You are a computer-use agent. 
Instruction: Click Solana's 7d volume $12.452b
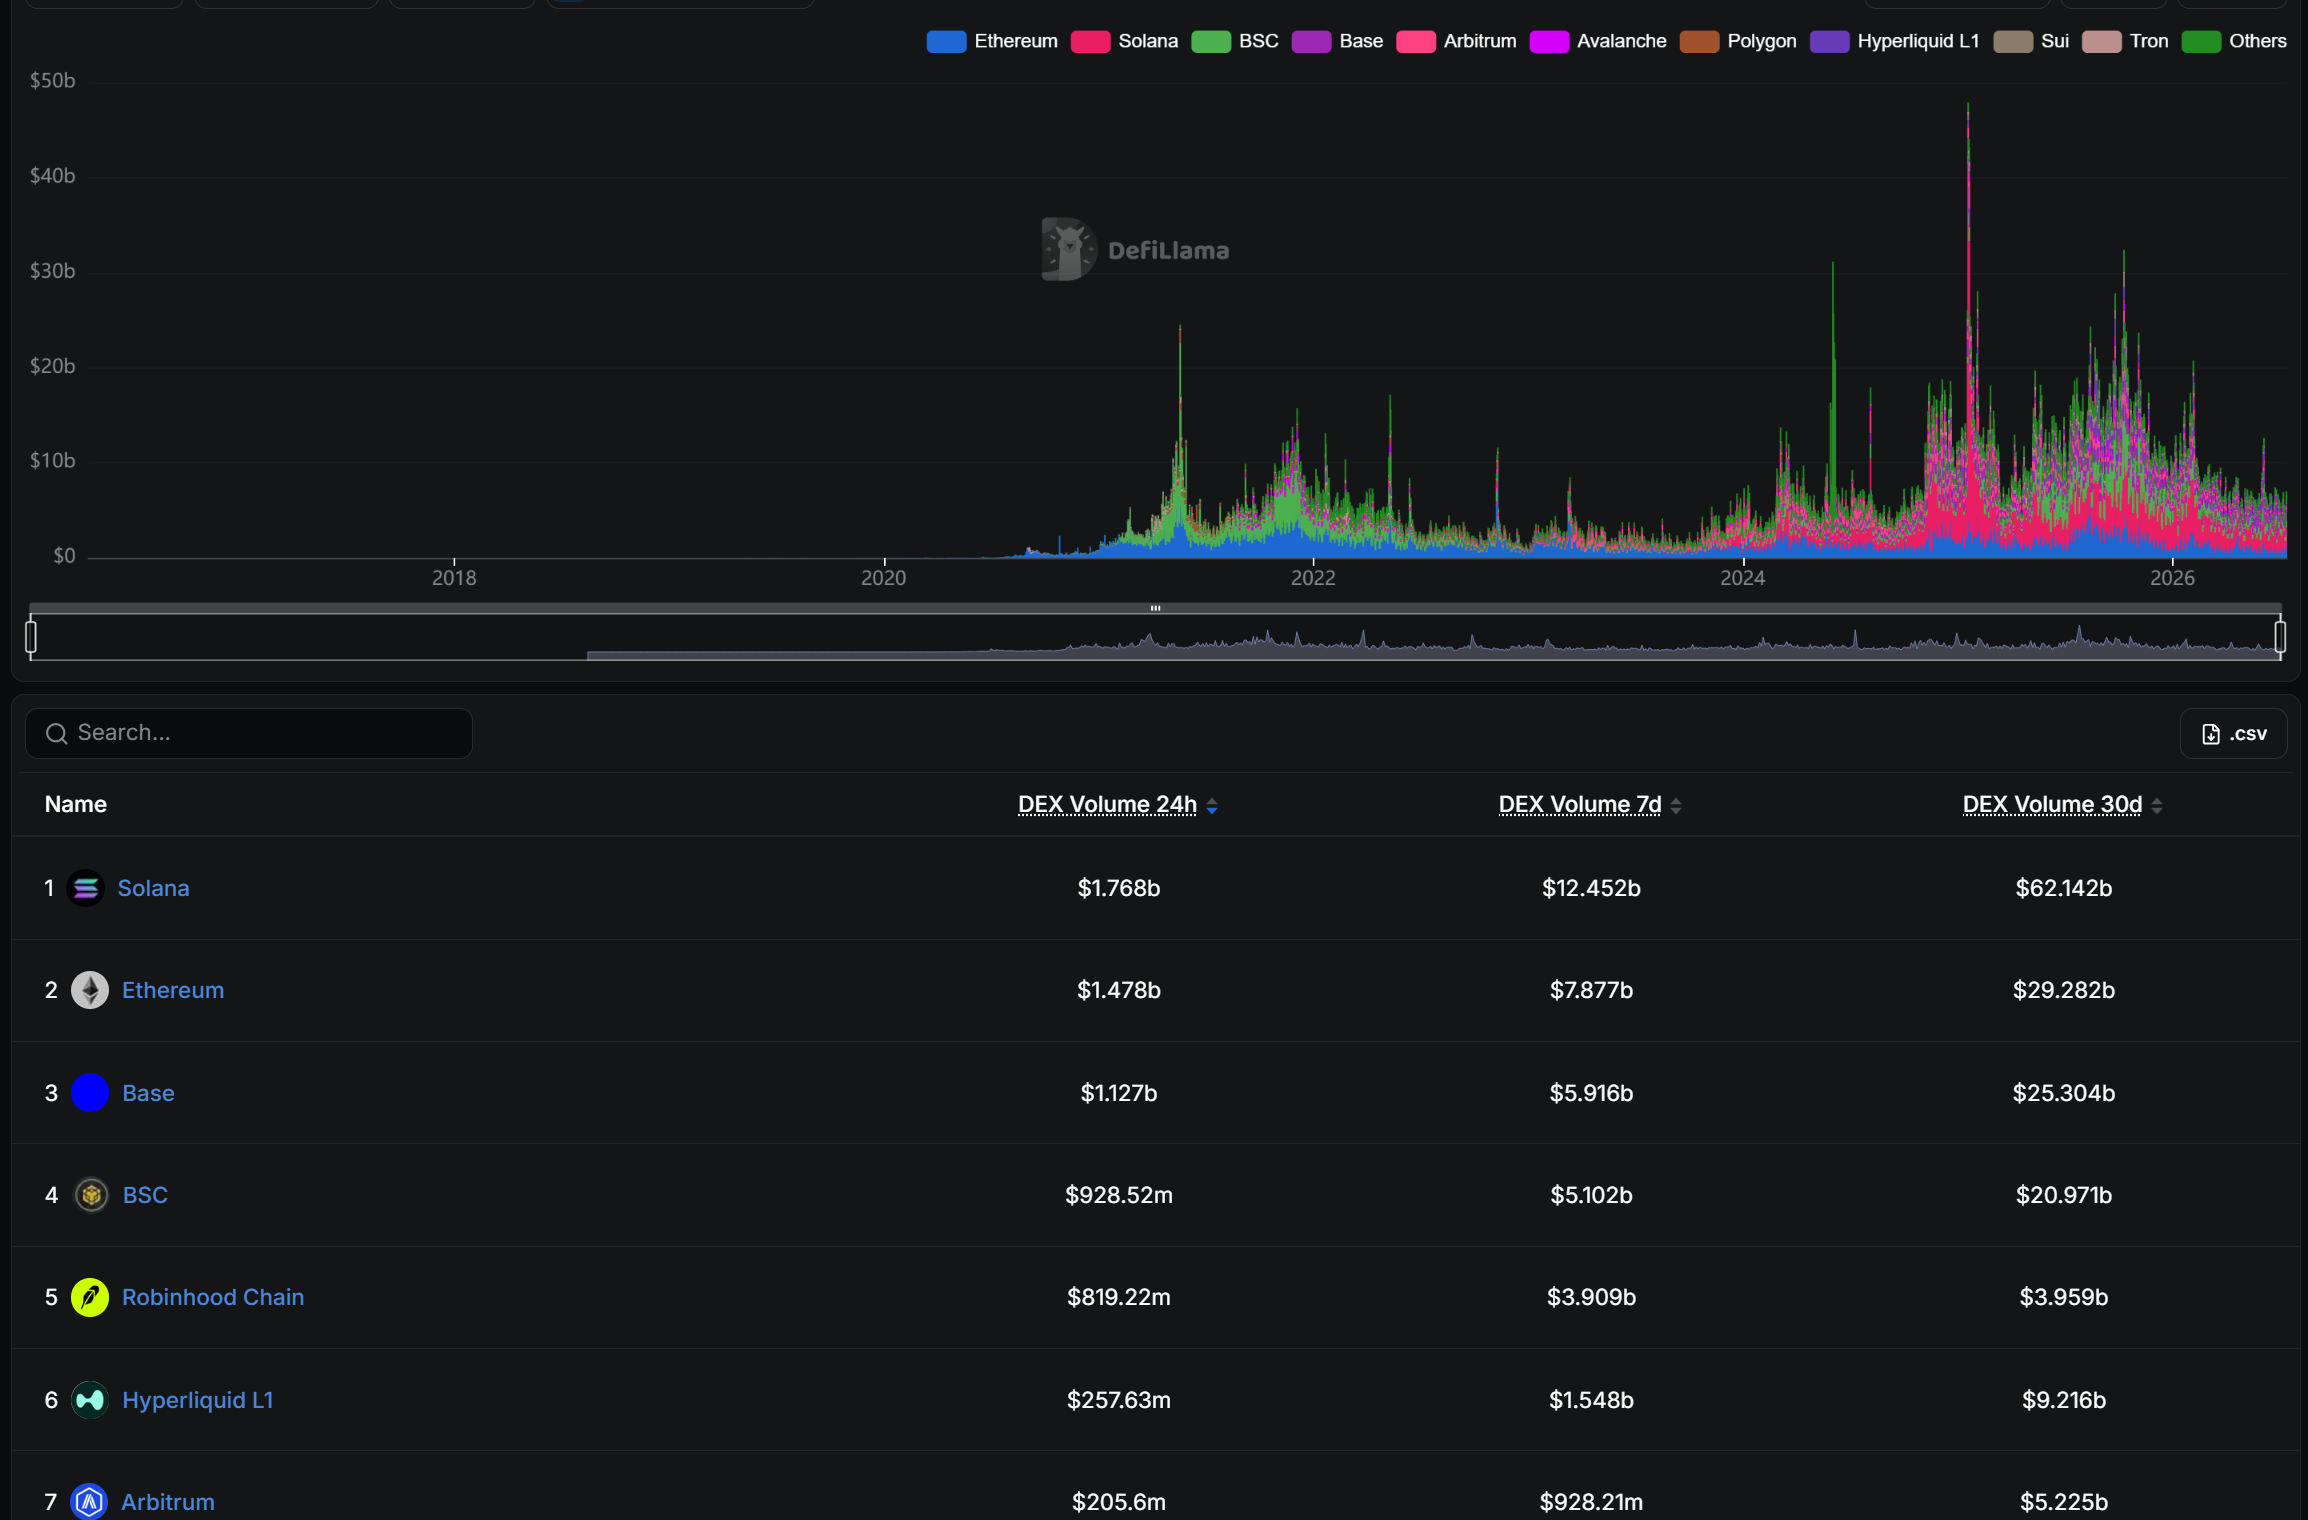click(1591, 888)
